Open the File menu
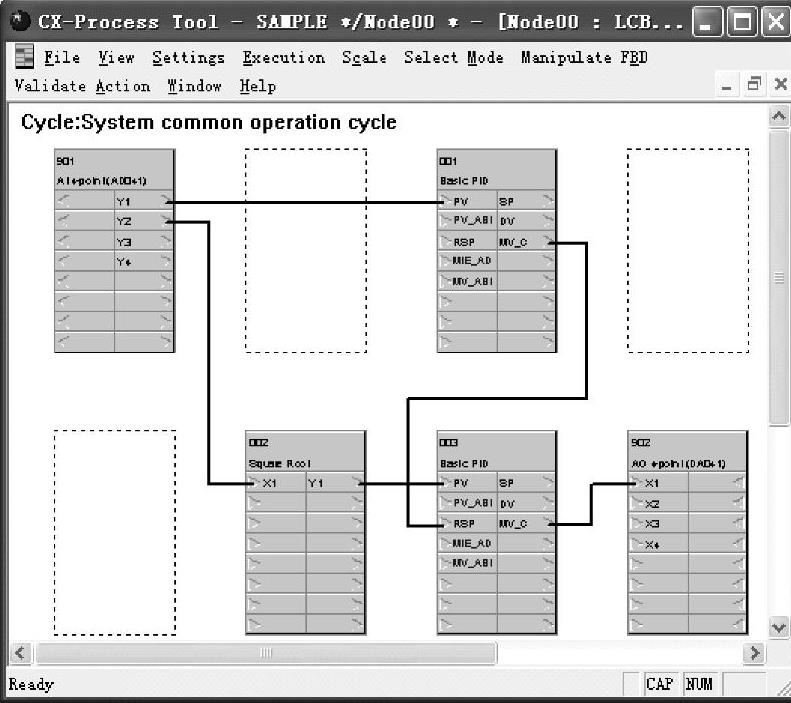Screen dimensions: 791x703 point(62,57)
